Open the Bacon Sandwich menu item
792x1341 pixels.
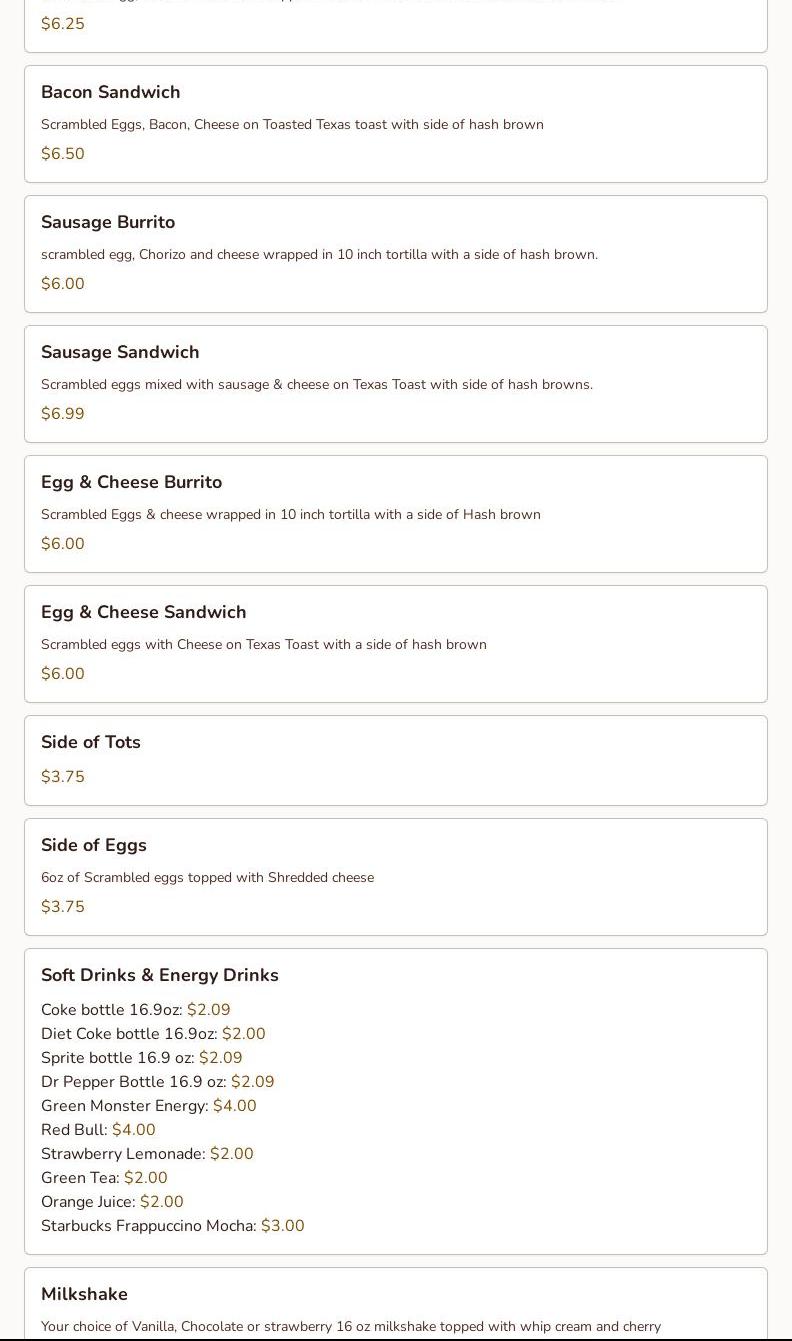click(396, 124)
